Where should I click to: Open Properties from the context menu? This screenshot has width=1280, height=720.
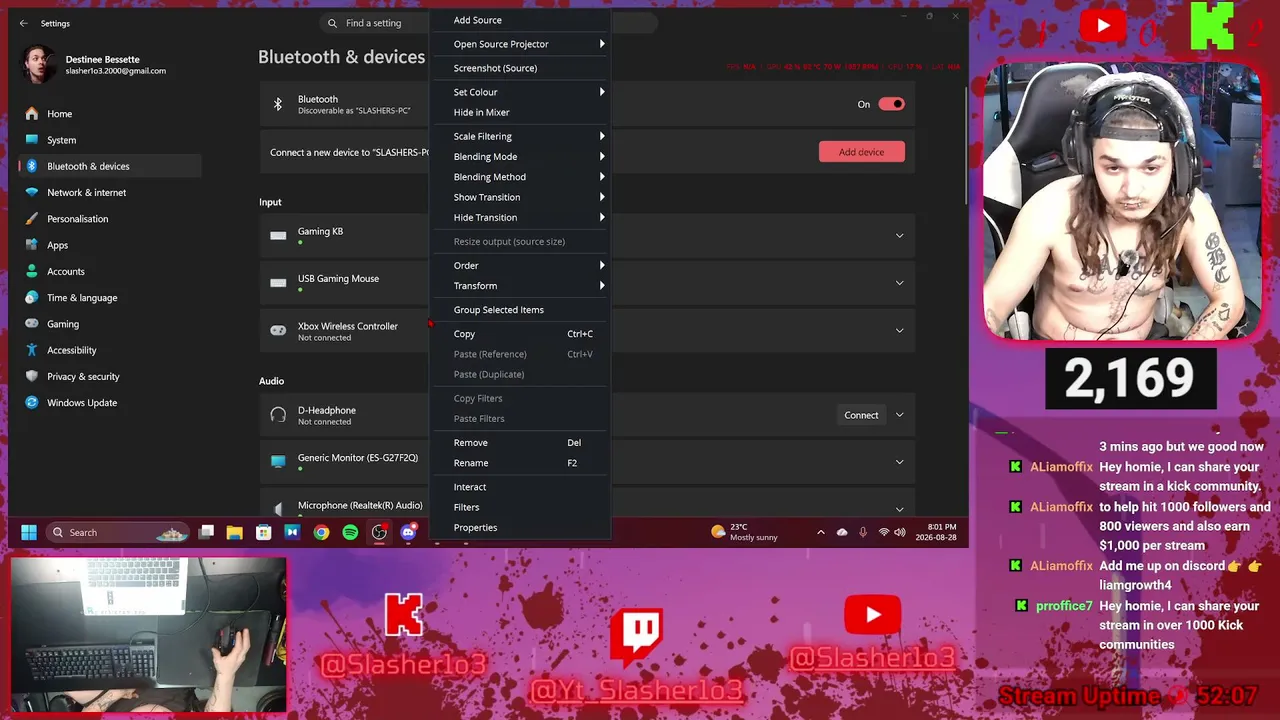[x=520, y=528]
